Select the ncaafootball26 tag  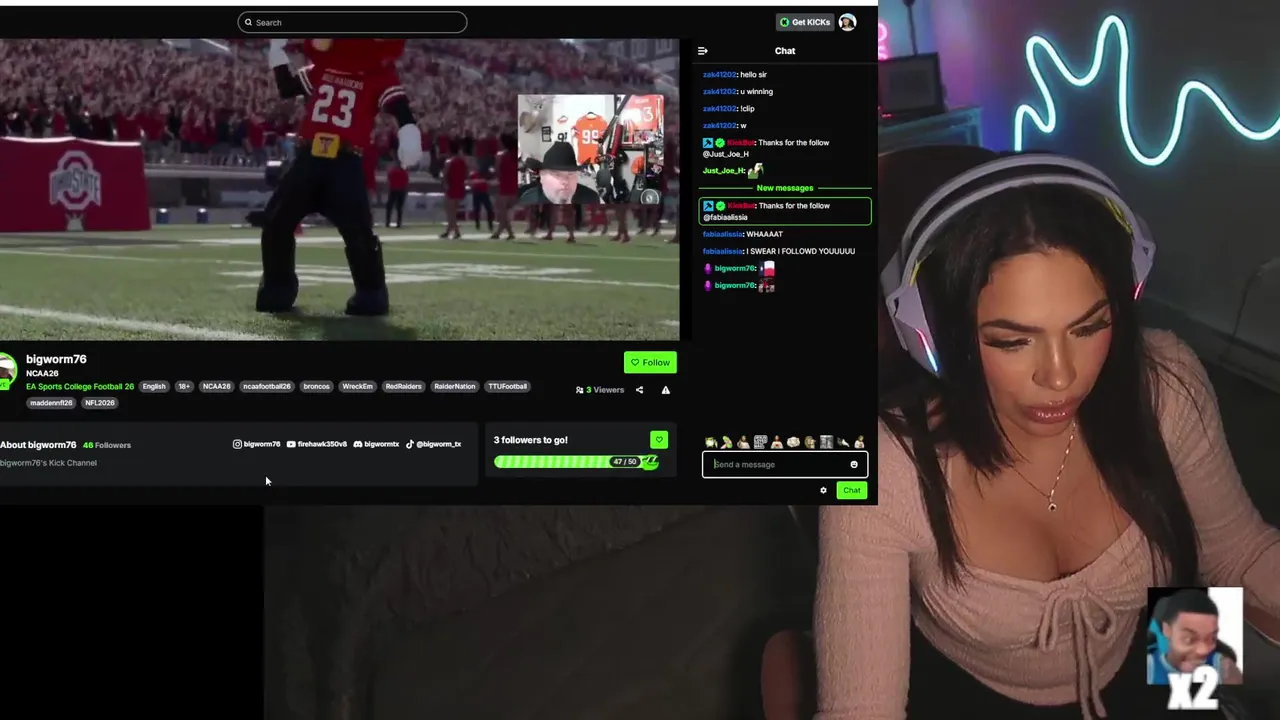[x=266, y=386]
